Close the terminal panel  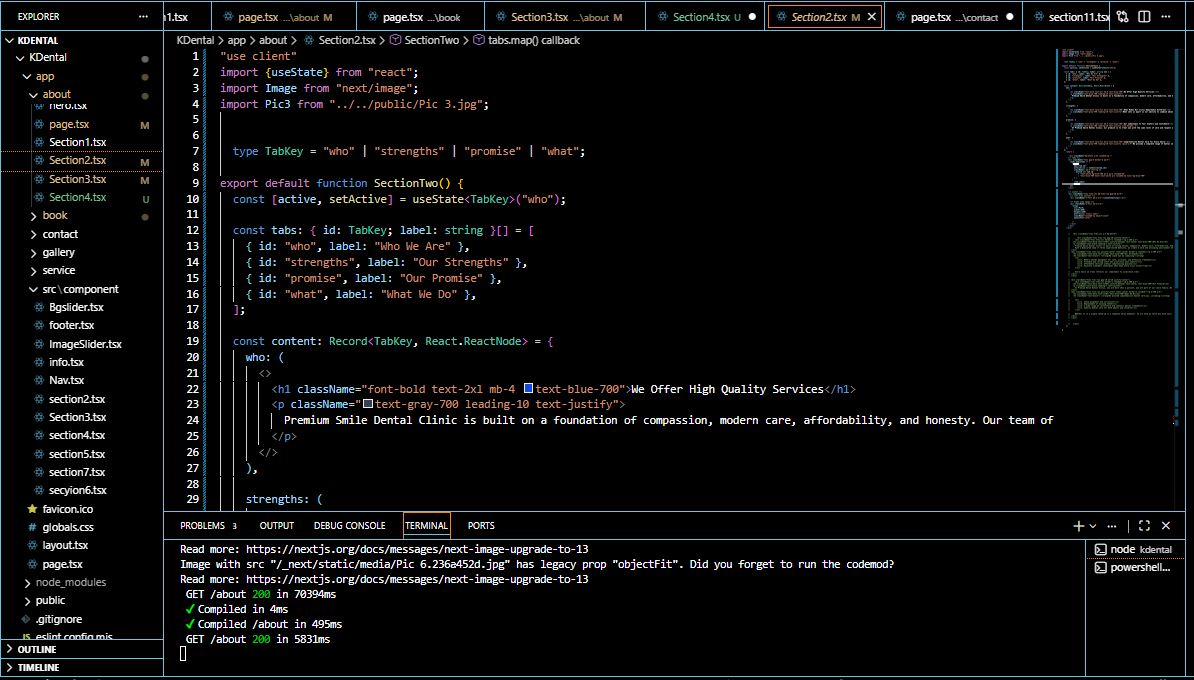point(1165,525)
